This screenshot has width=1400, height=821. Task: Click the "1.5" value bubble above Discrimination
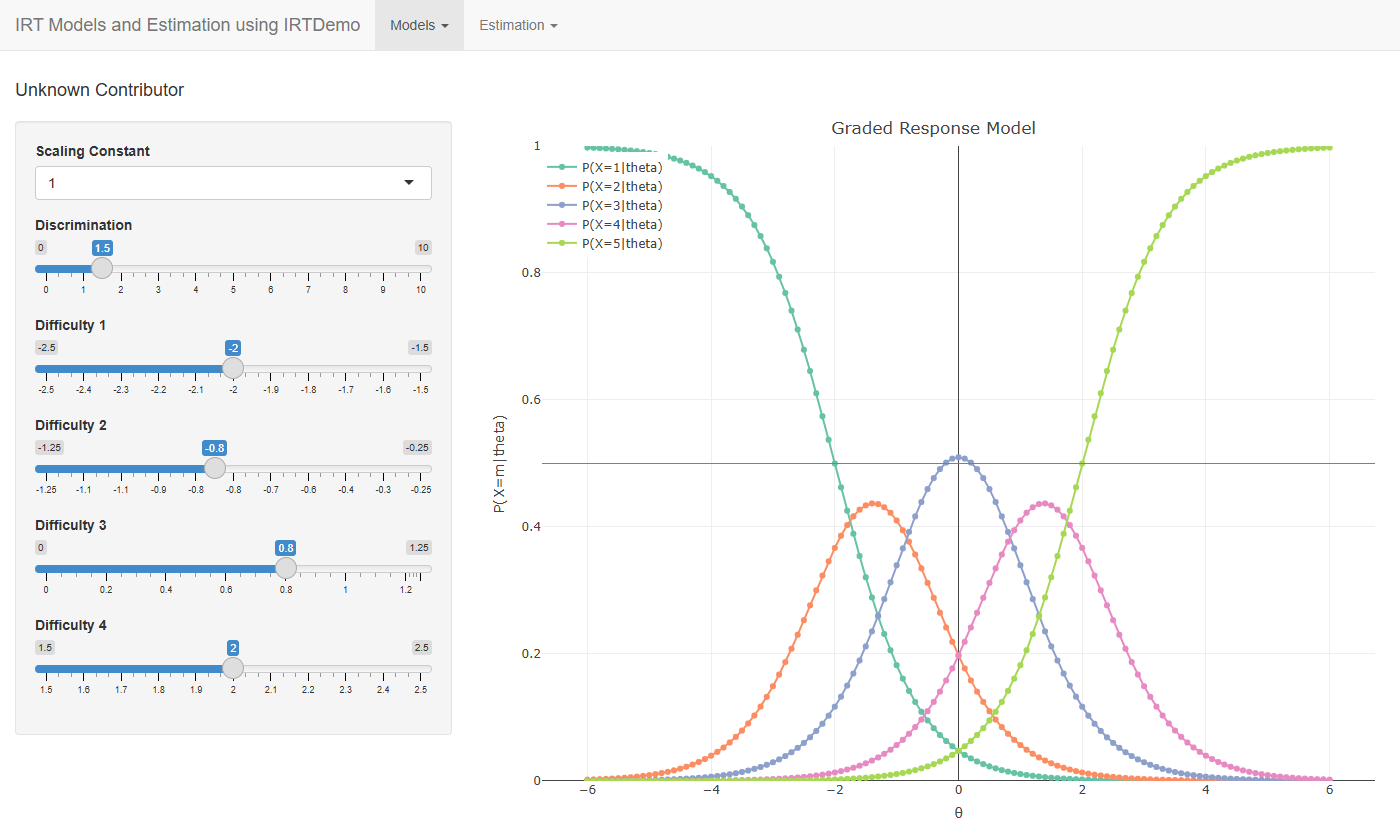tap(102, 248)
